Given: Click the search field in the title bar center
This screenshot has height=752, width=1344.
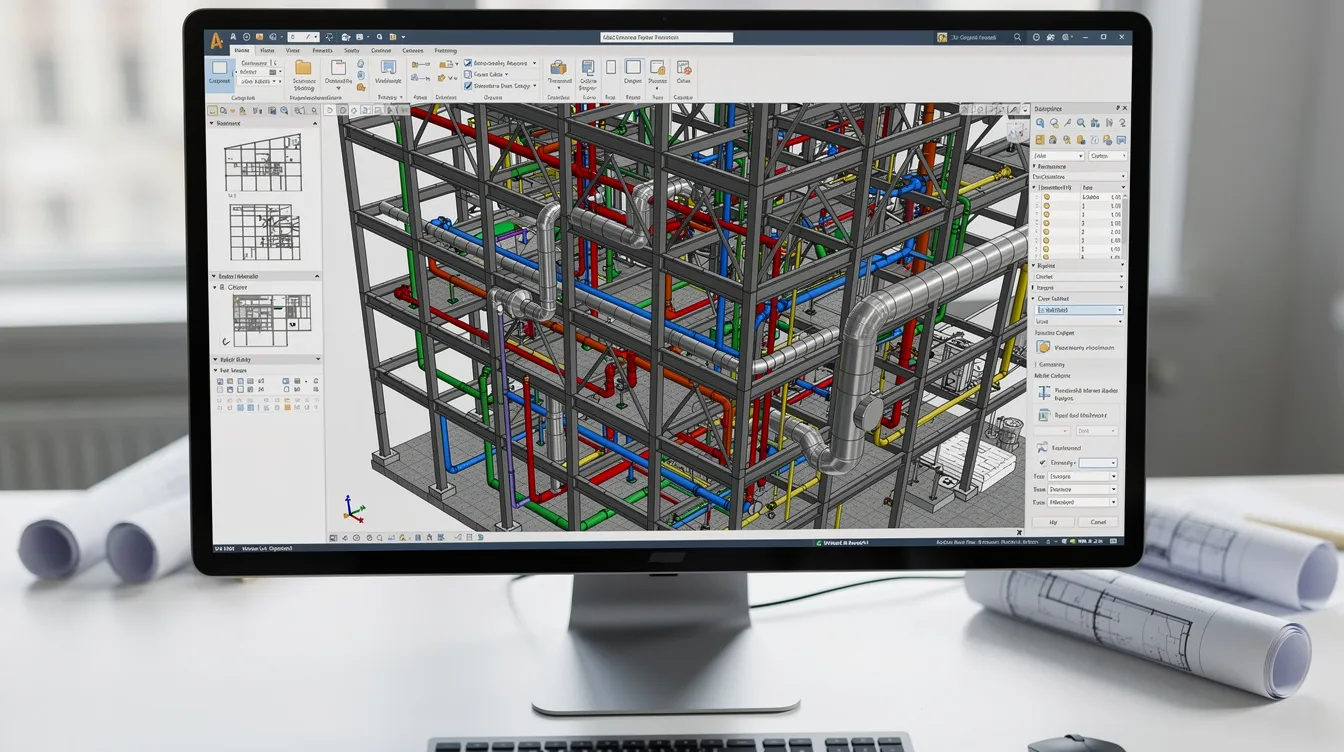Looking at the screenshot, I should [x=666, y=37].
